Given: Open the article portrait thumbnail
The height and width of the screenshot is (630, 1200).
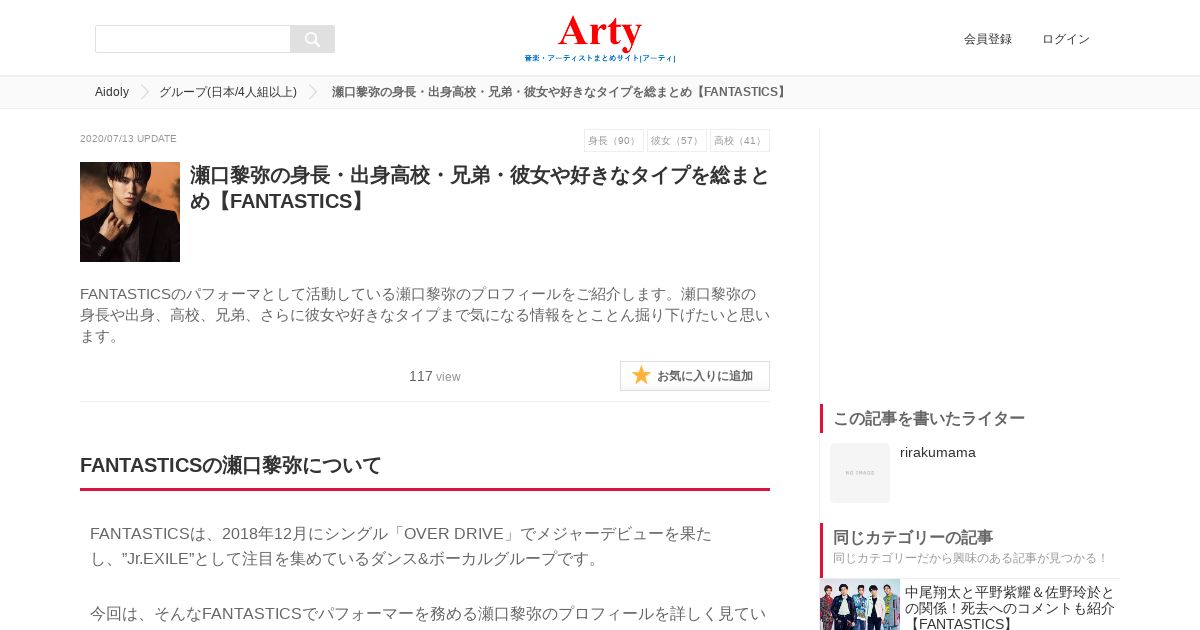Looking at the screenshot, I should [x=130, y=212].
